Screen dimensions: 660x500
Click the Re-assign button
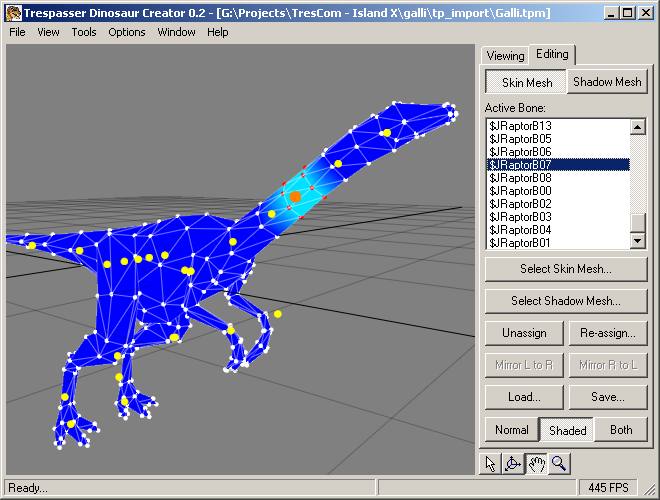pos(607,333)
